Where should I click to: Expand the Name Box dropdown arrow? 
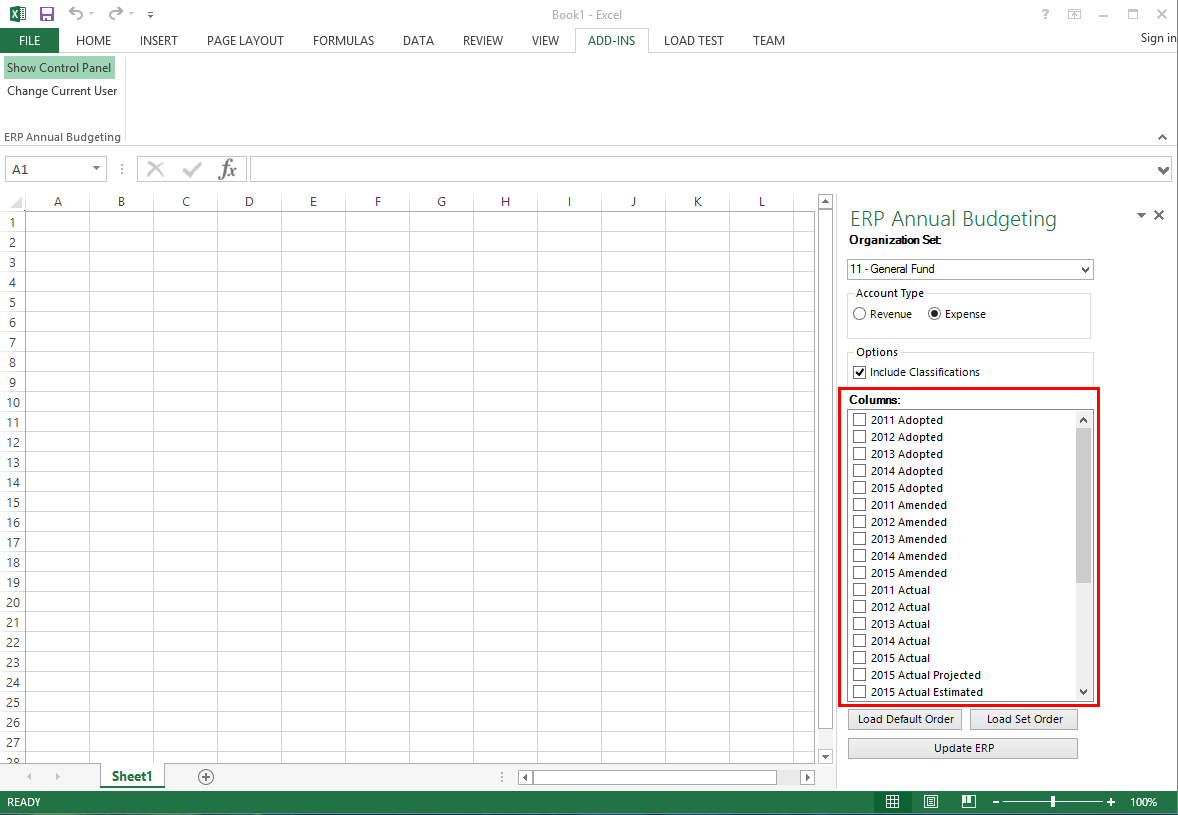point(96,169)
